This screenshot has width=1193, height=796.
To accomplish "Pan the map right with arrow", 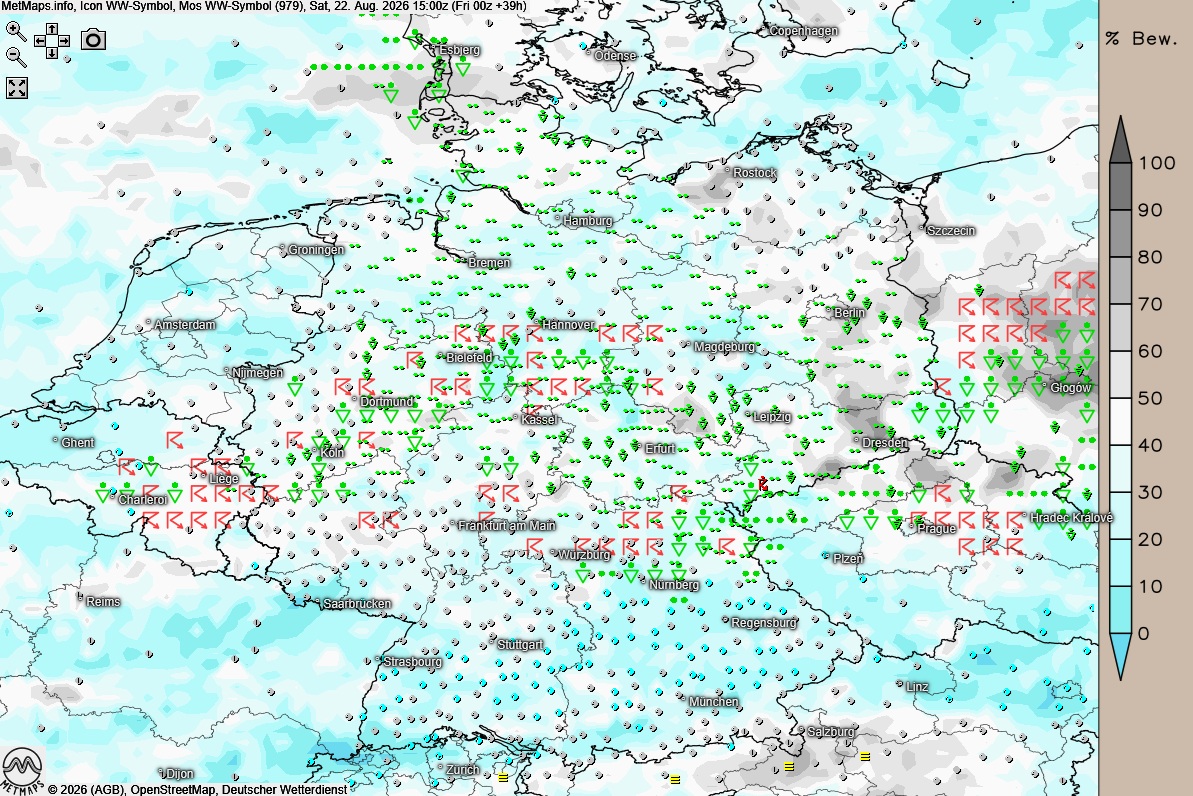I will coord(64,41).
